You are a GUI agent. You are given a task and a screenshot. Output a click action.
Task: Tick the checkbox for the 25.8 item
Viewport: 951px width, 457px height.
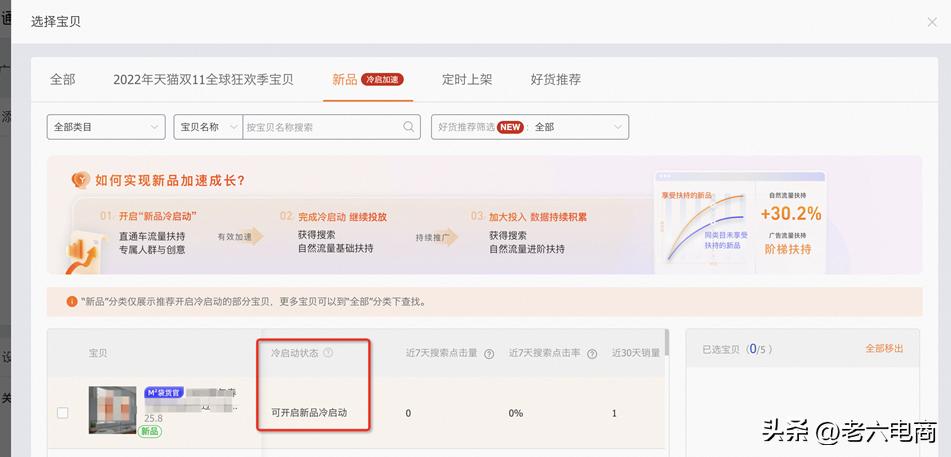62,413
